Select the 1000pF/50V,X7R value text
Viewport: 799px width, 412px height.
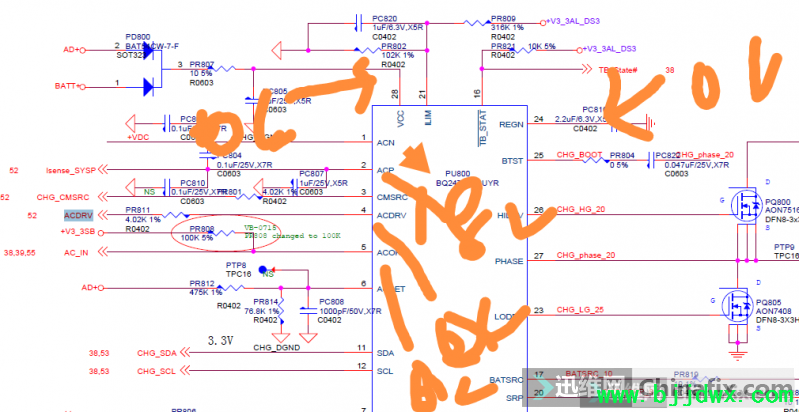350,311
